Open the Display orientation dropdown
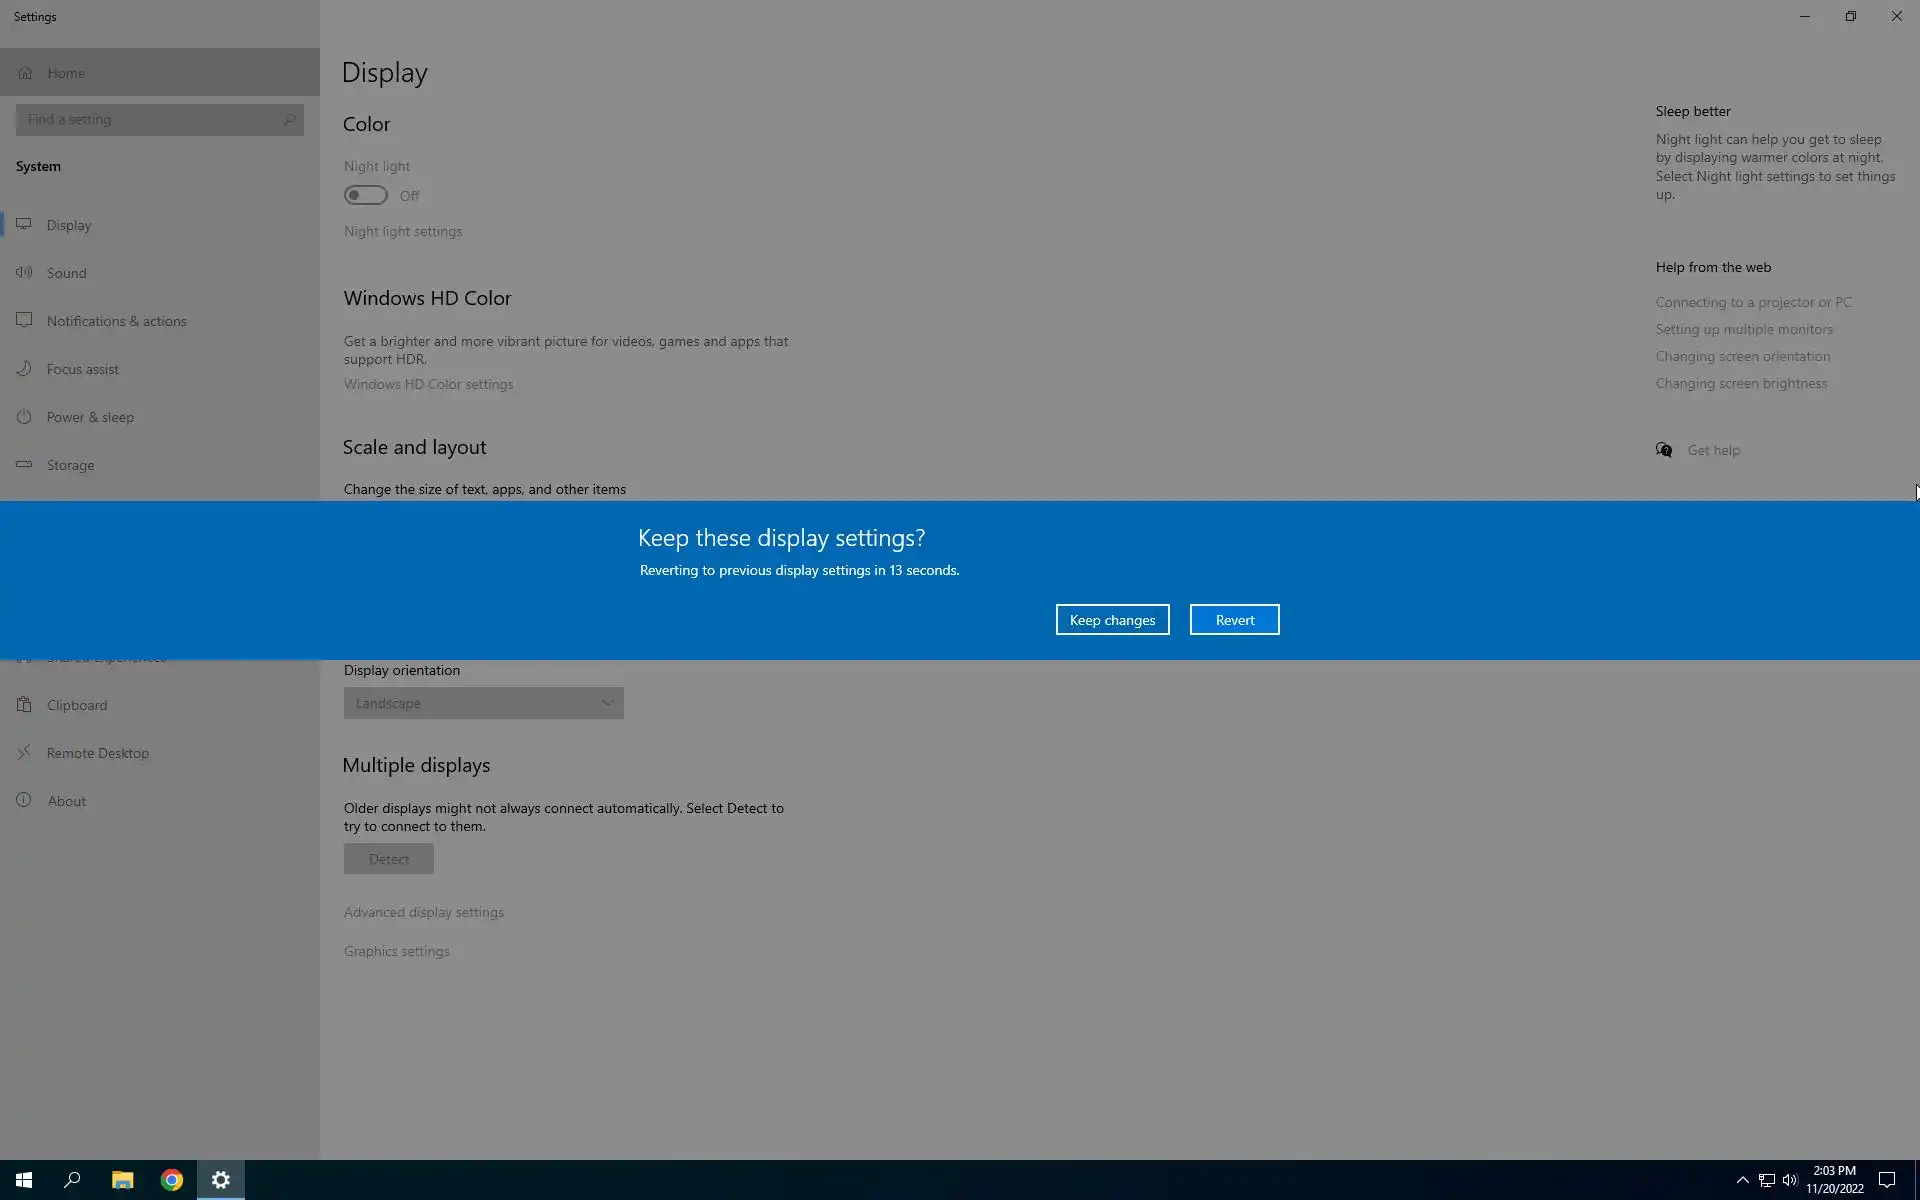This screenshot has height=1200, width=1920. click(483, 703)
